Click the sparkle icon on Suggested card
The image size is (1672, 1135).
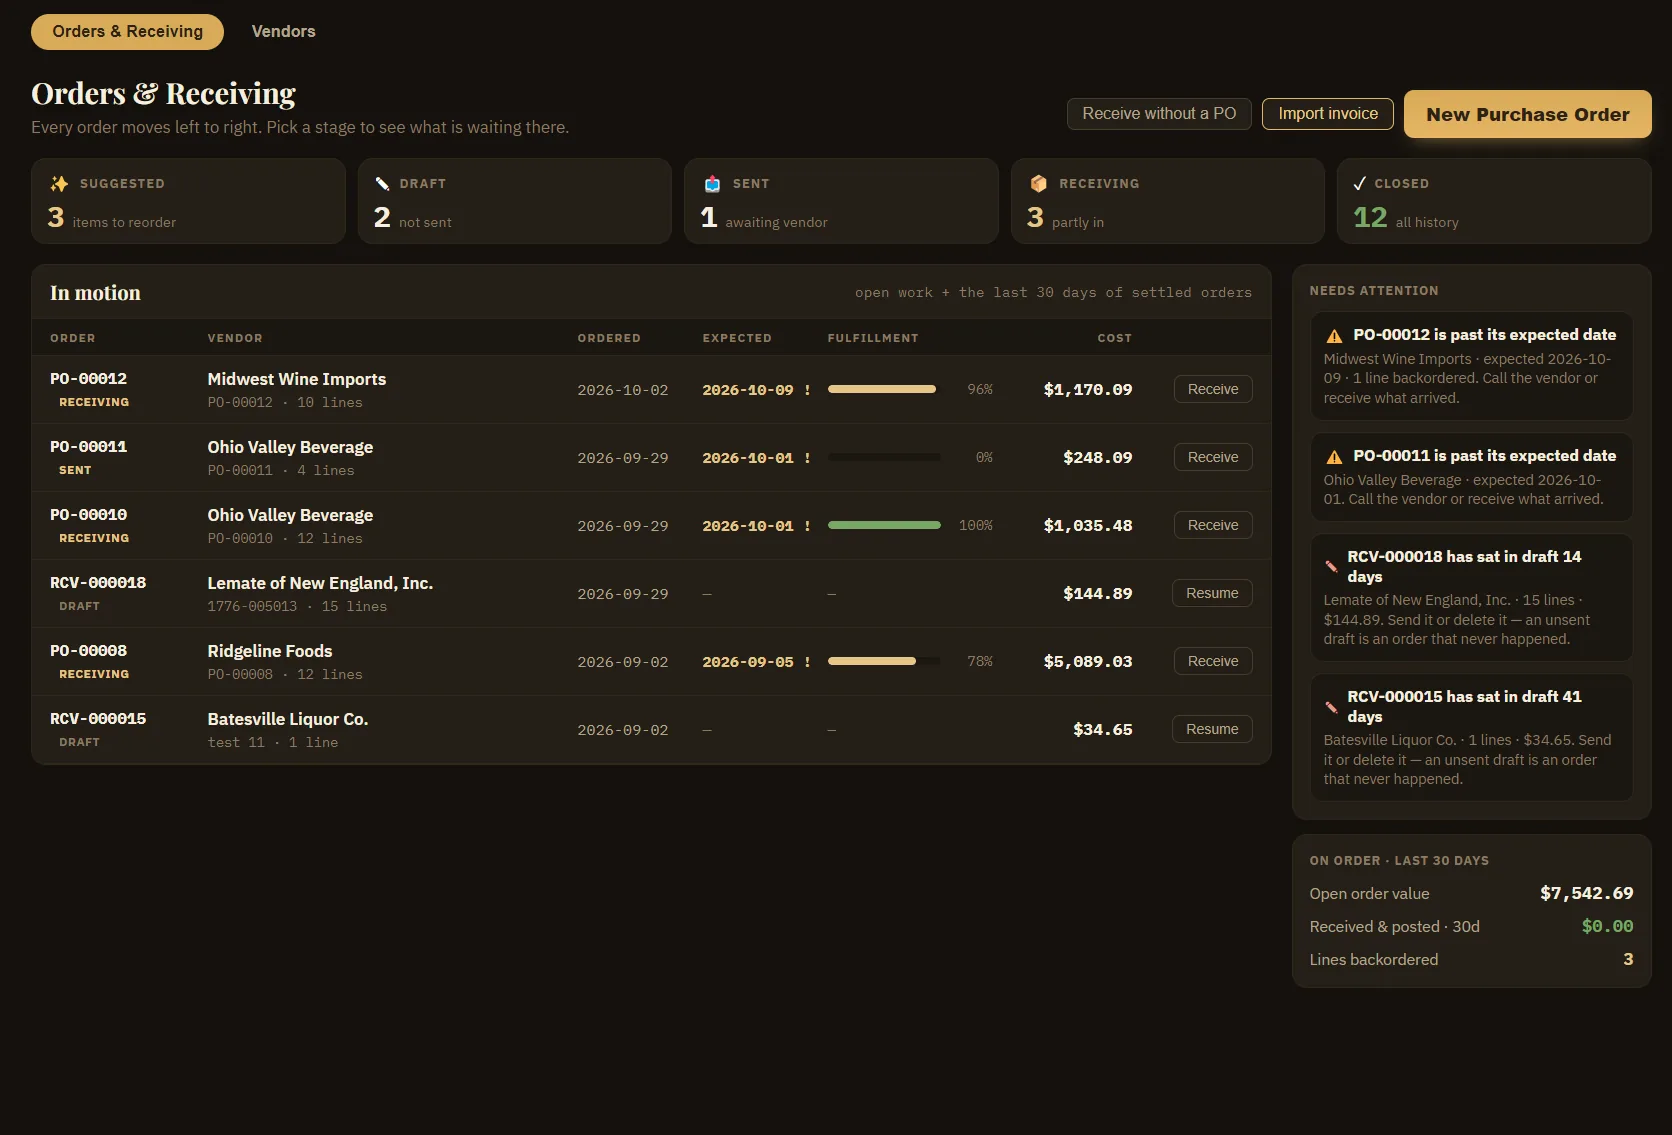click(59, 184)
